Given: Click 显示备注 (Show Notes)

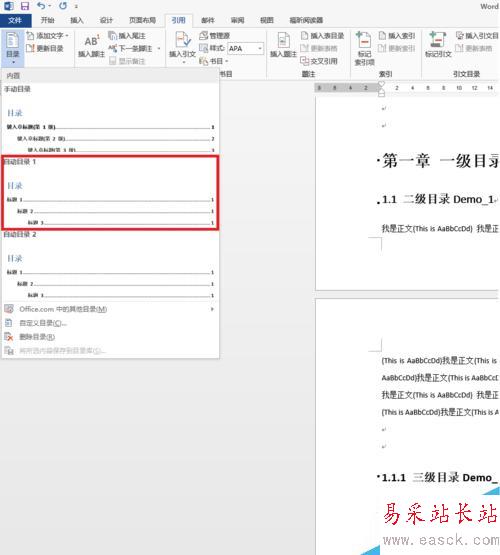Looking at the screenshot, I should pos(127,61).
